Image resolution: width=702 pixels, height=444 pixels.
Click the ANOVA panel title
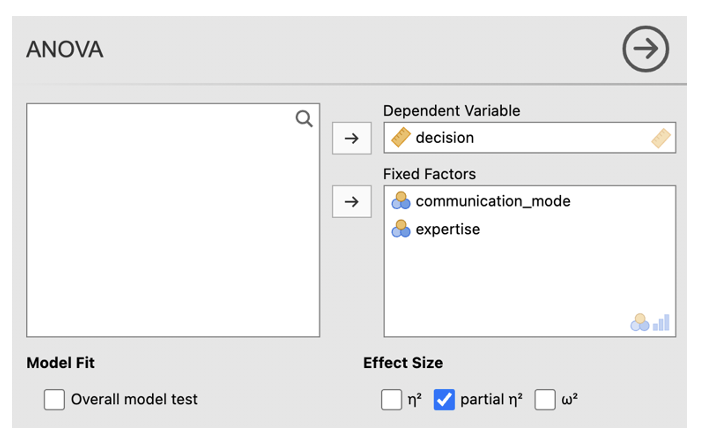click(65, 49)
